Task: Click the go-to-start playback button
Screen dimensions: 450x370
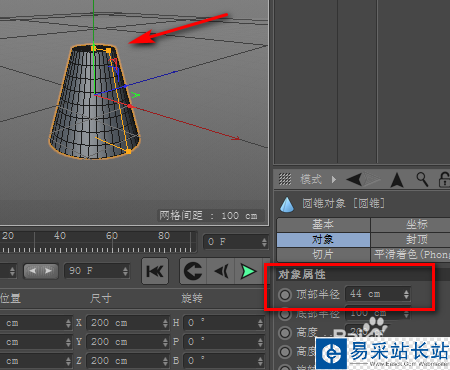Action: [x=155, y=271]
